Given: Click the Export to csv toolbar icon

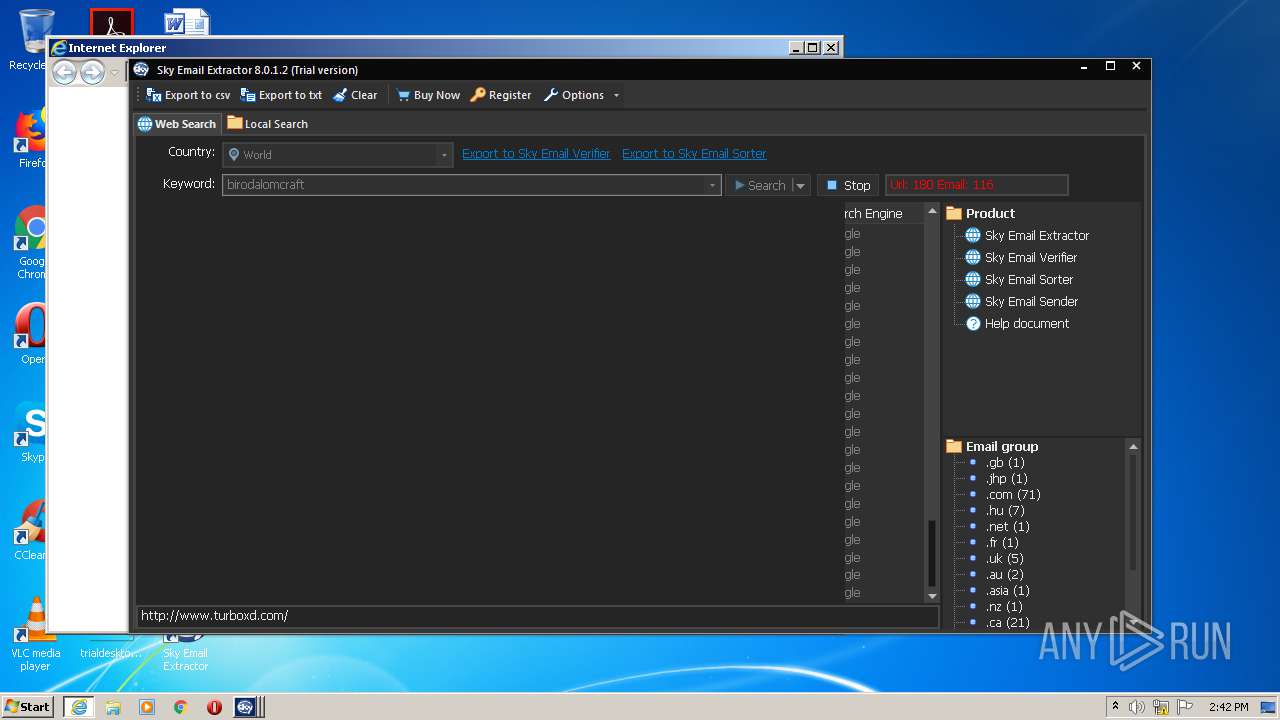Looking at the screenshot, I should 154,95.
